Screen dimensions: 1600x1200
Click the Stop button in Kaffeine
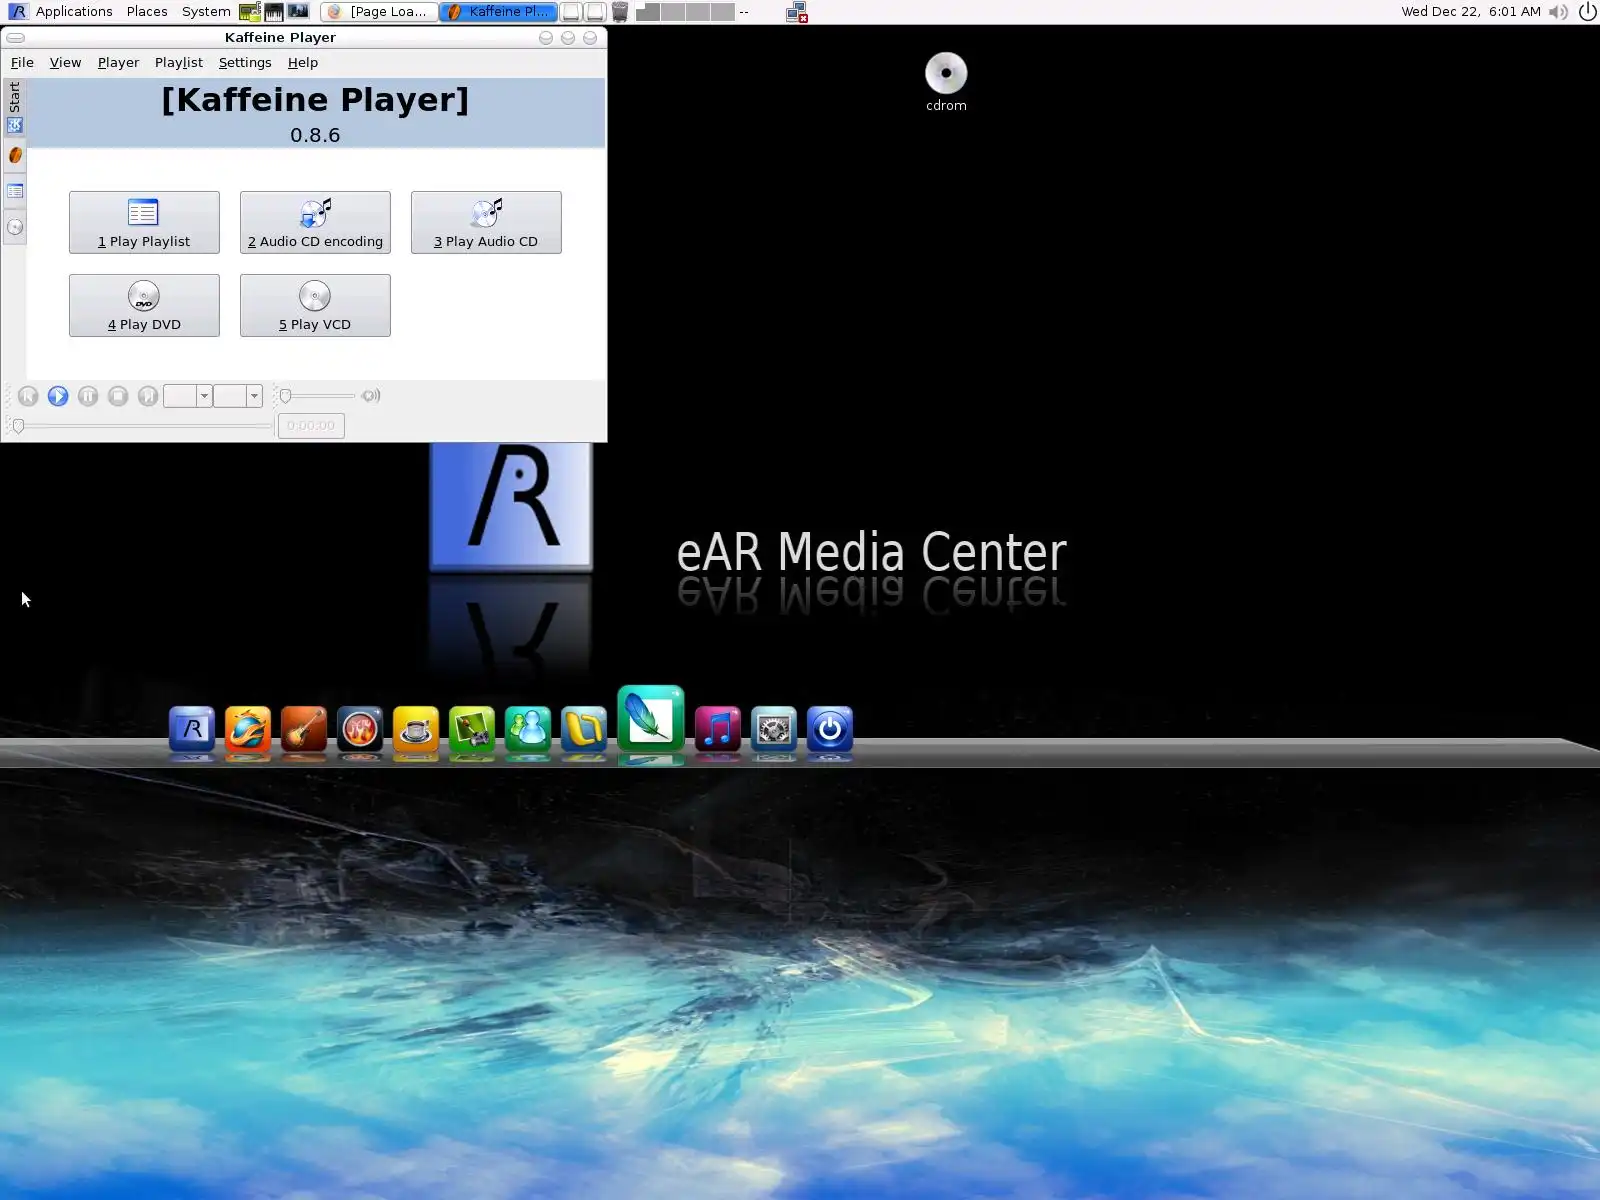coord(118,396)
